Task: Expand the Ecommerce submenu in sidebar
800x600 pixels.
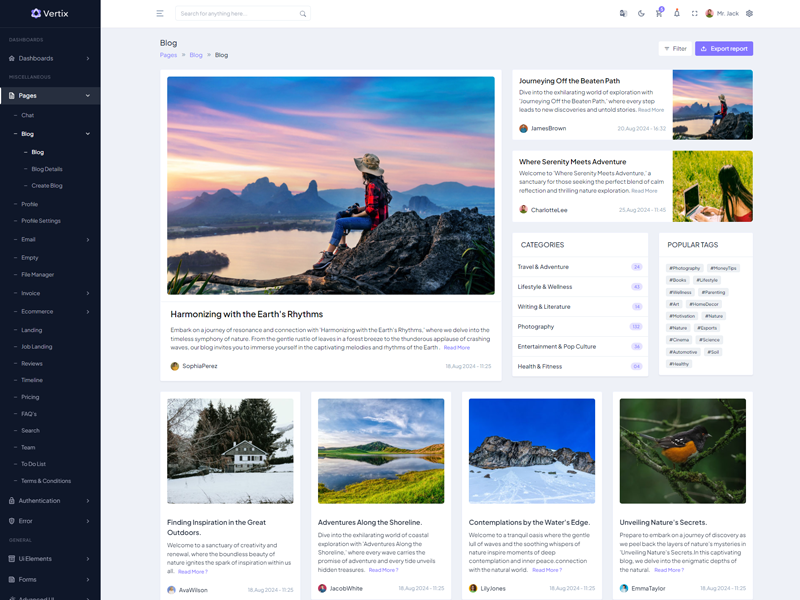Action: (x=50, y=311)
